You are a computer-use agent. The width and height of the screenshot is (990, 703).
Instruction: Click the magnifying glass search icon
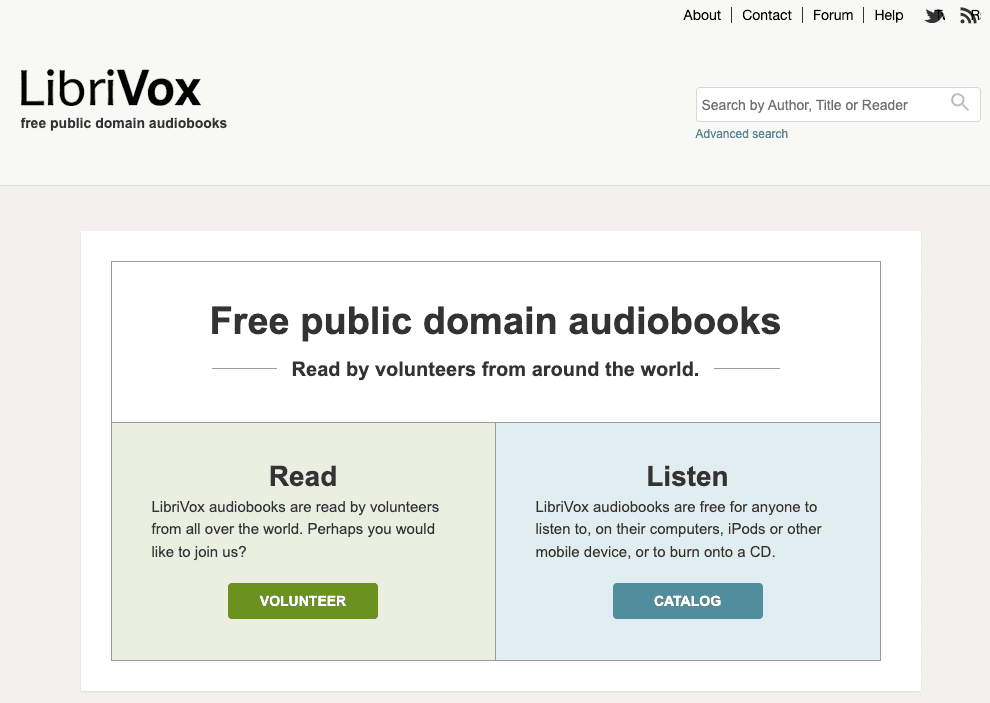point(960,102)
